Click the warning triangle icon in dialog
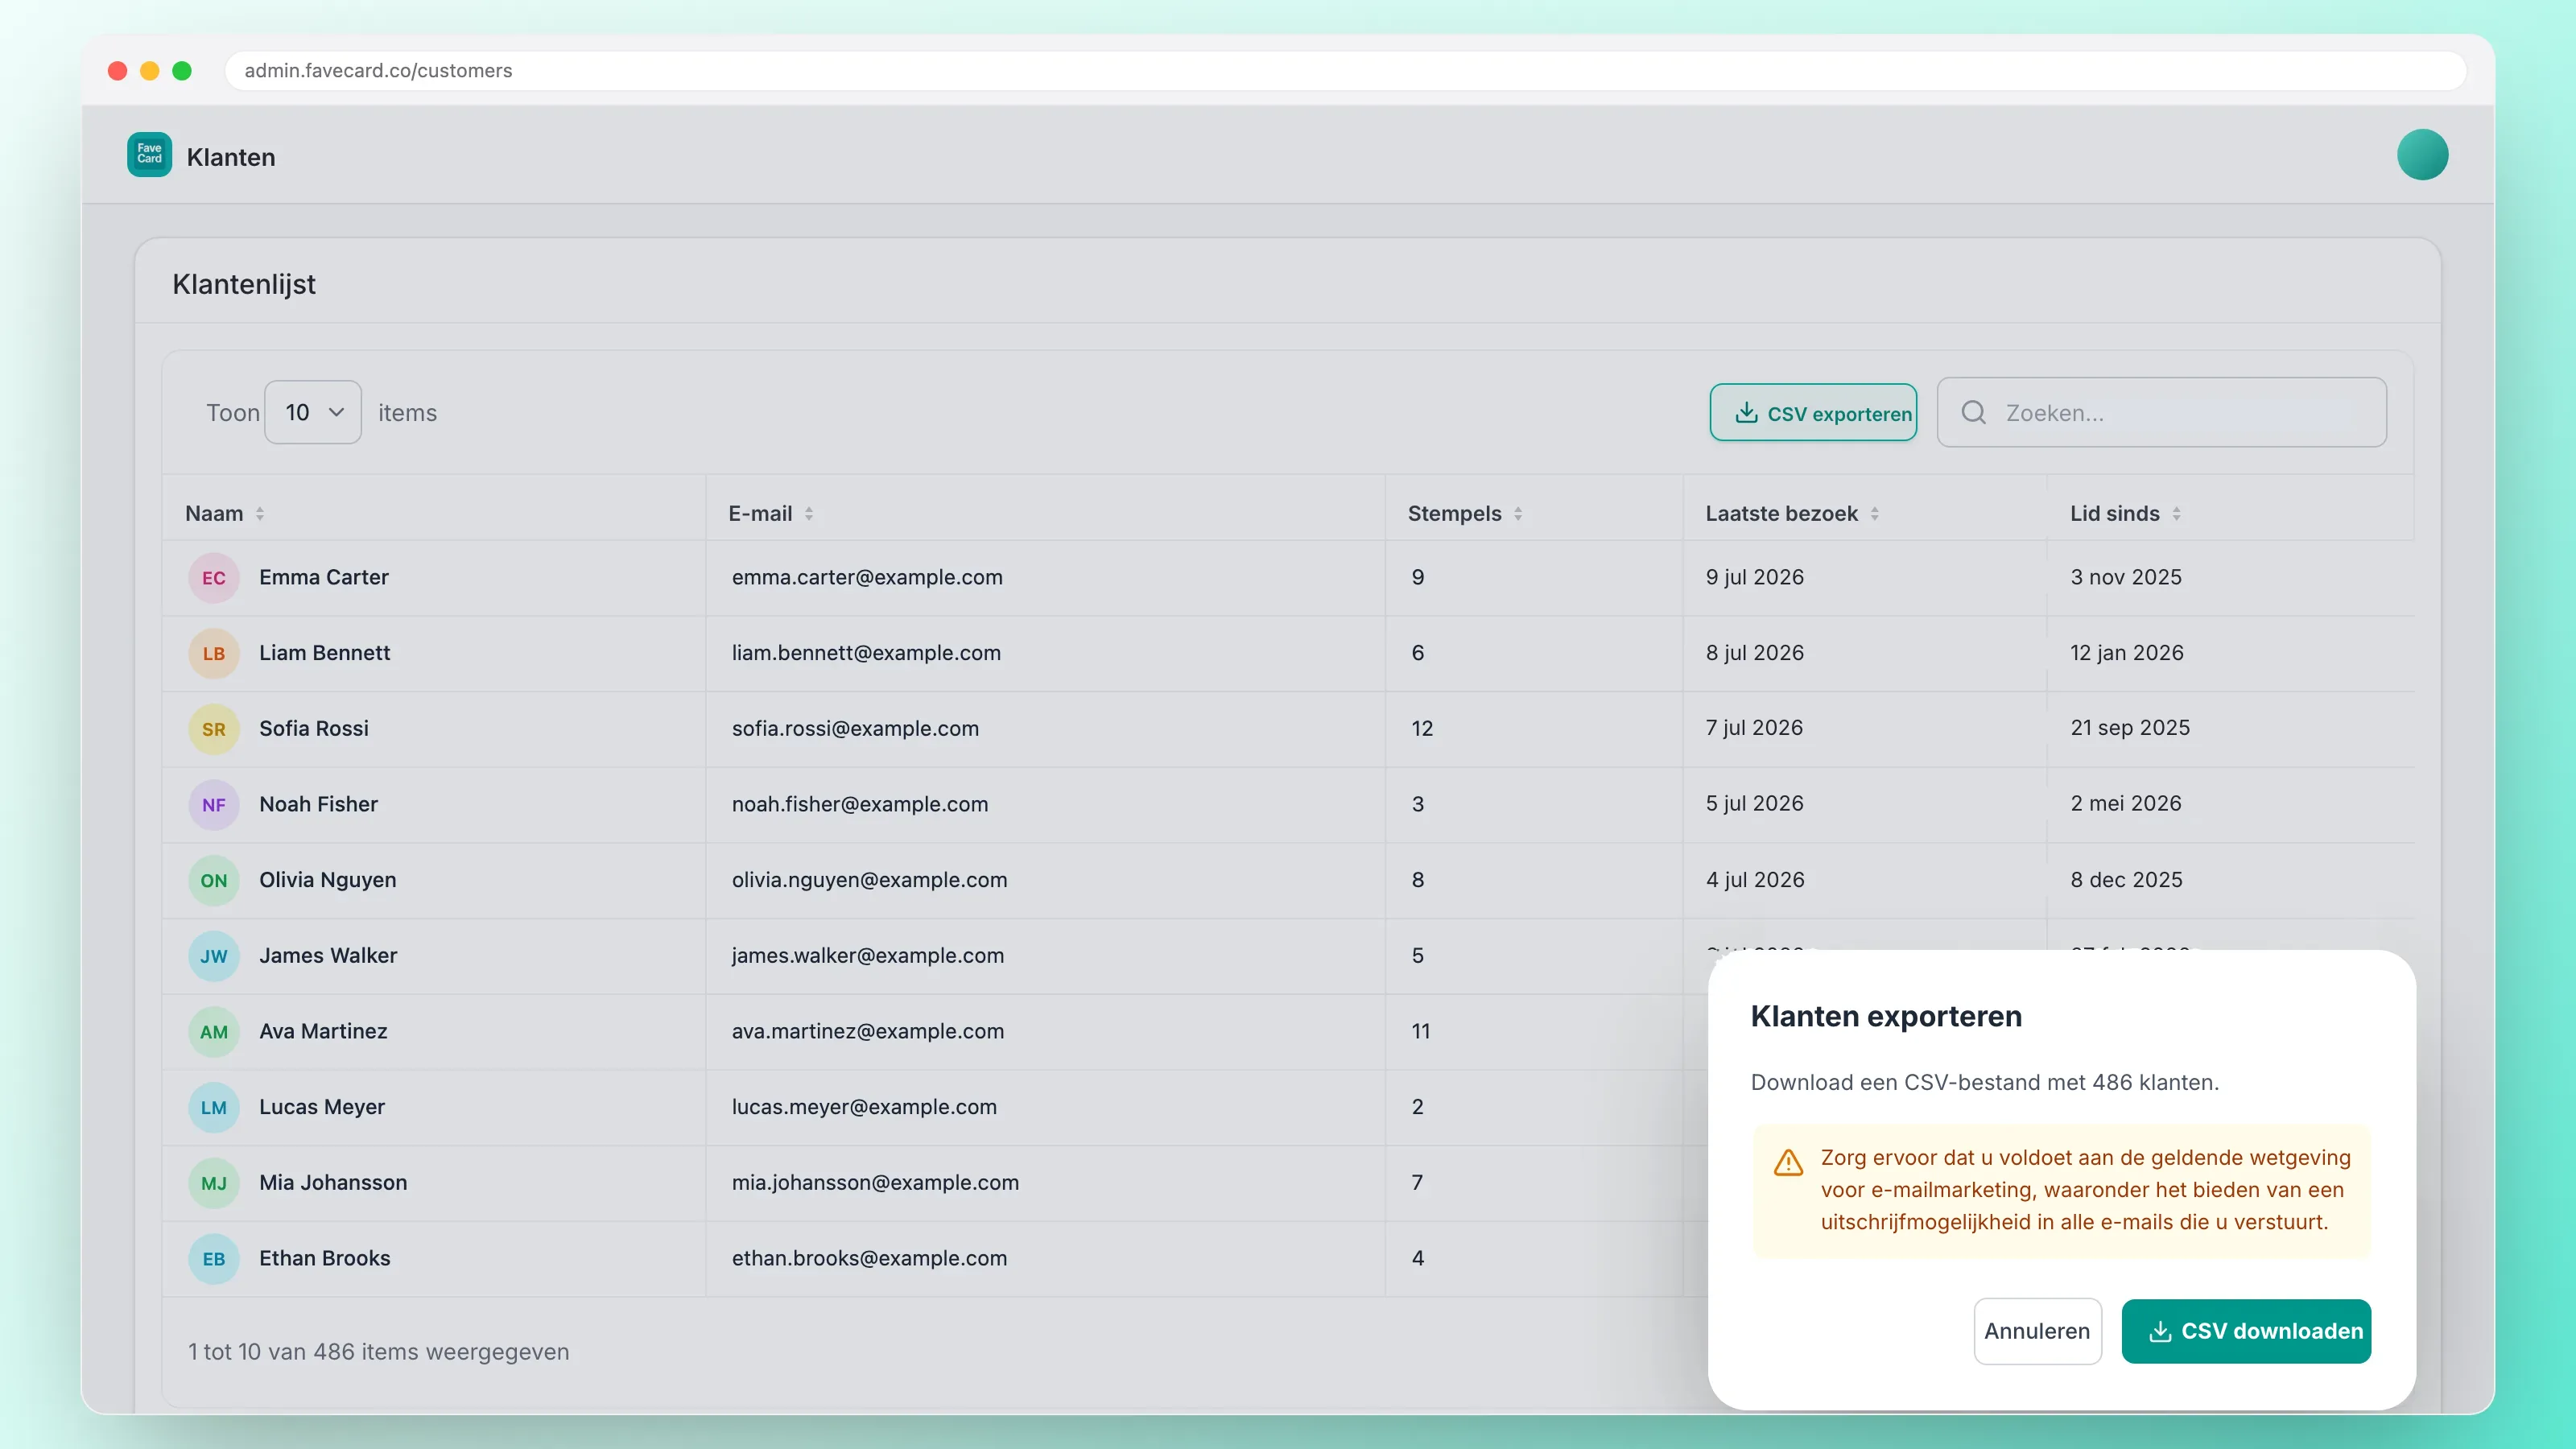The image size is (2576, 1449). [1788, 1162]
